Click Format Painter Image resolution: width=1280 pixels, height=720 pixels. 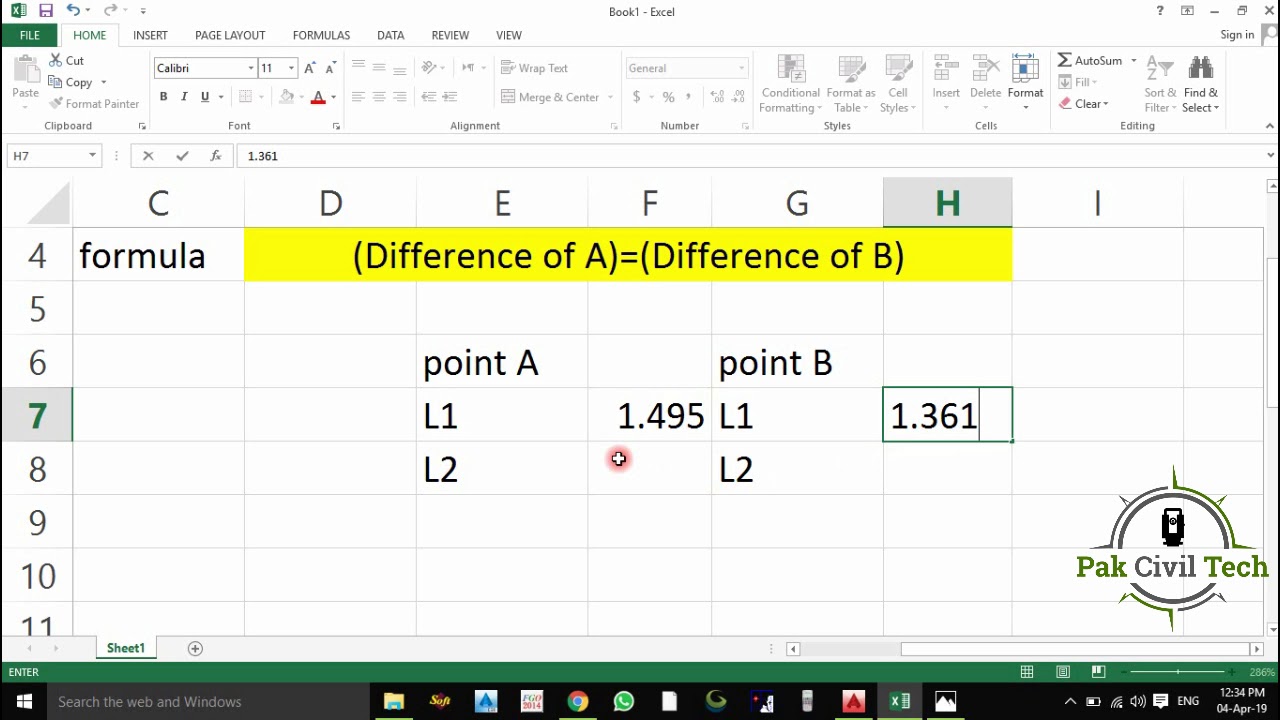click(94, 104)
